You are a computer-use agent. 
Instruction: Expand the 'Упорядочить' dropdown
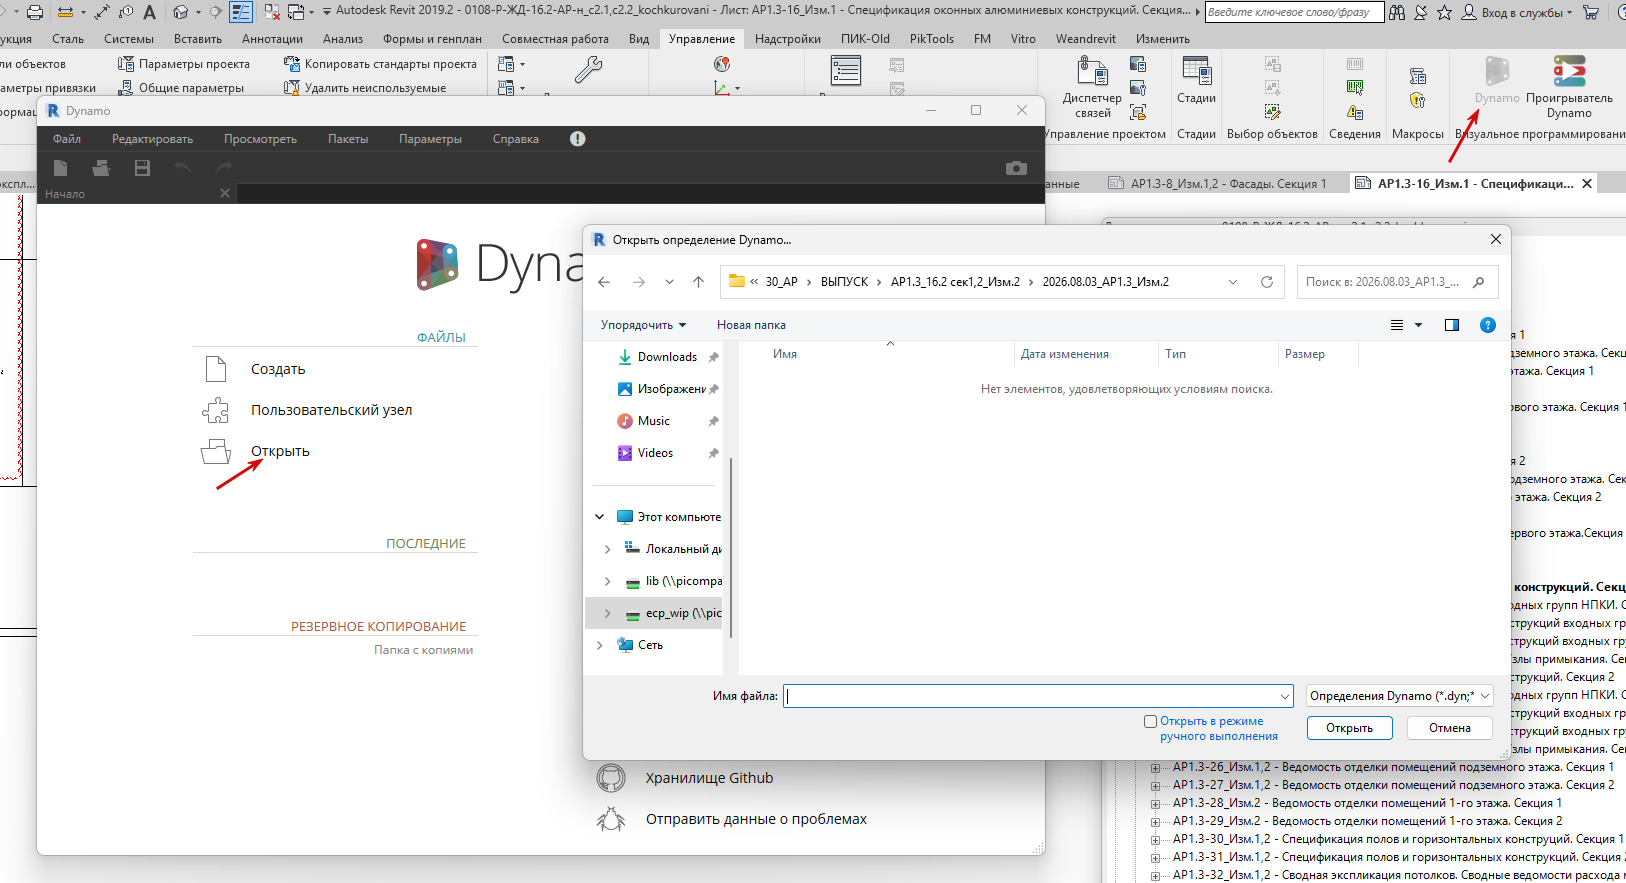pos(643,325)
